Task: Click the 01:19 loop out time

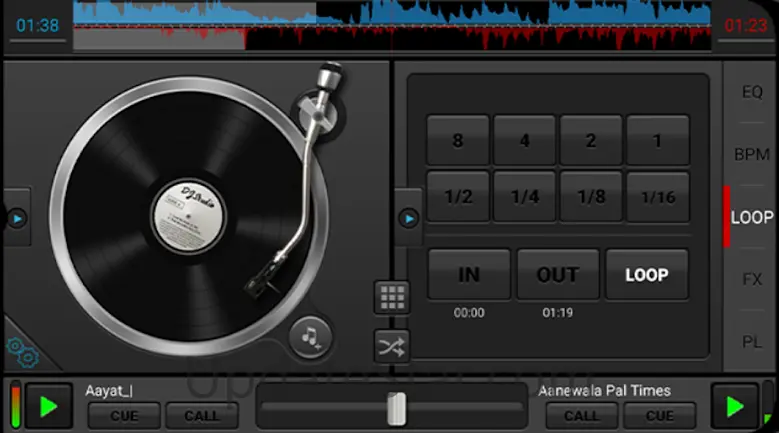Action: pyautogui.click(x=557, y=312)
